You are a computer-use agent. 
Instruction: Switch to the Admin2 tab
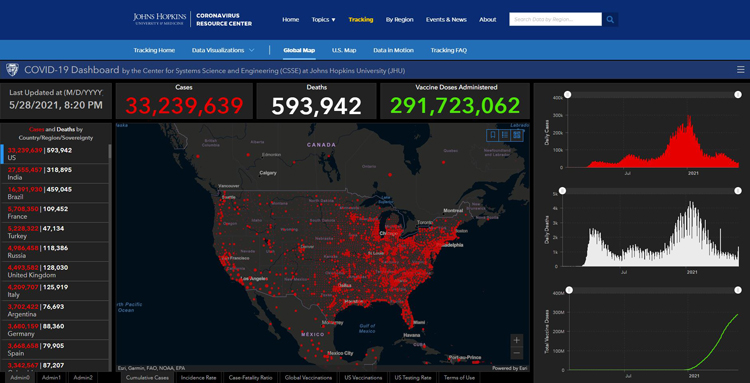coord(83,378)
